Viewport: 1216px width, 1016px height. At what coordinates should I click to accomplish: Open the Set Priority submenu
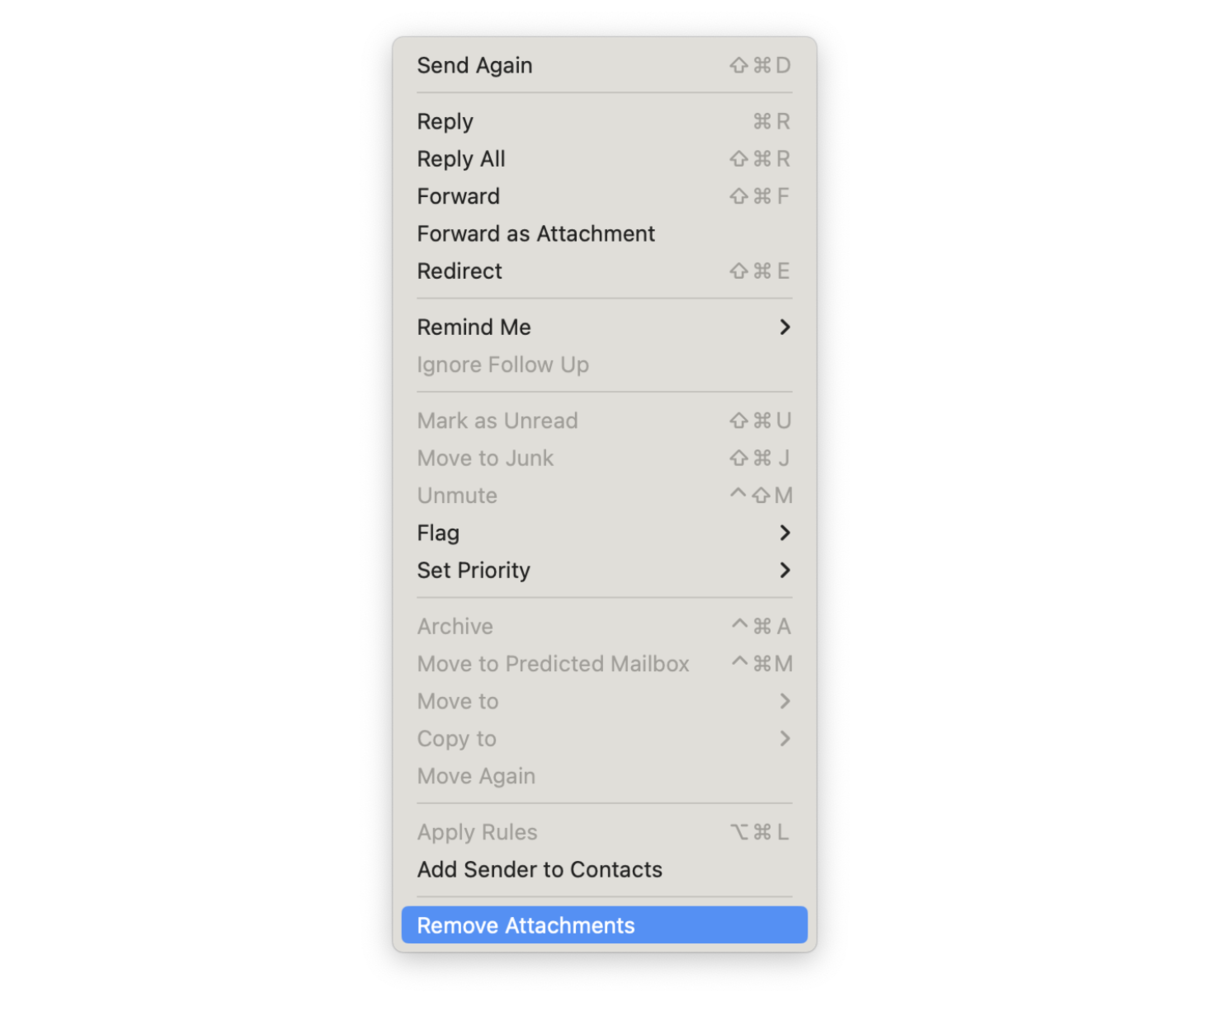473,570
